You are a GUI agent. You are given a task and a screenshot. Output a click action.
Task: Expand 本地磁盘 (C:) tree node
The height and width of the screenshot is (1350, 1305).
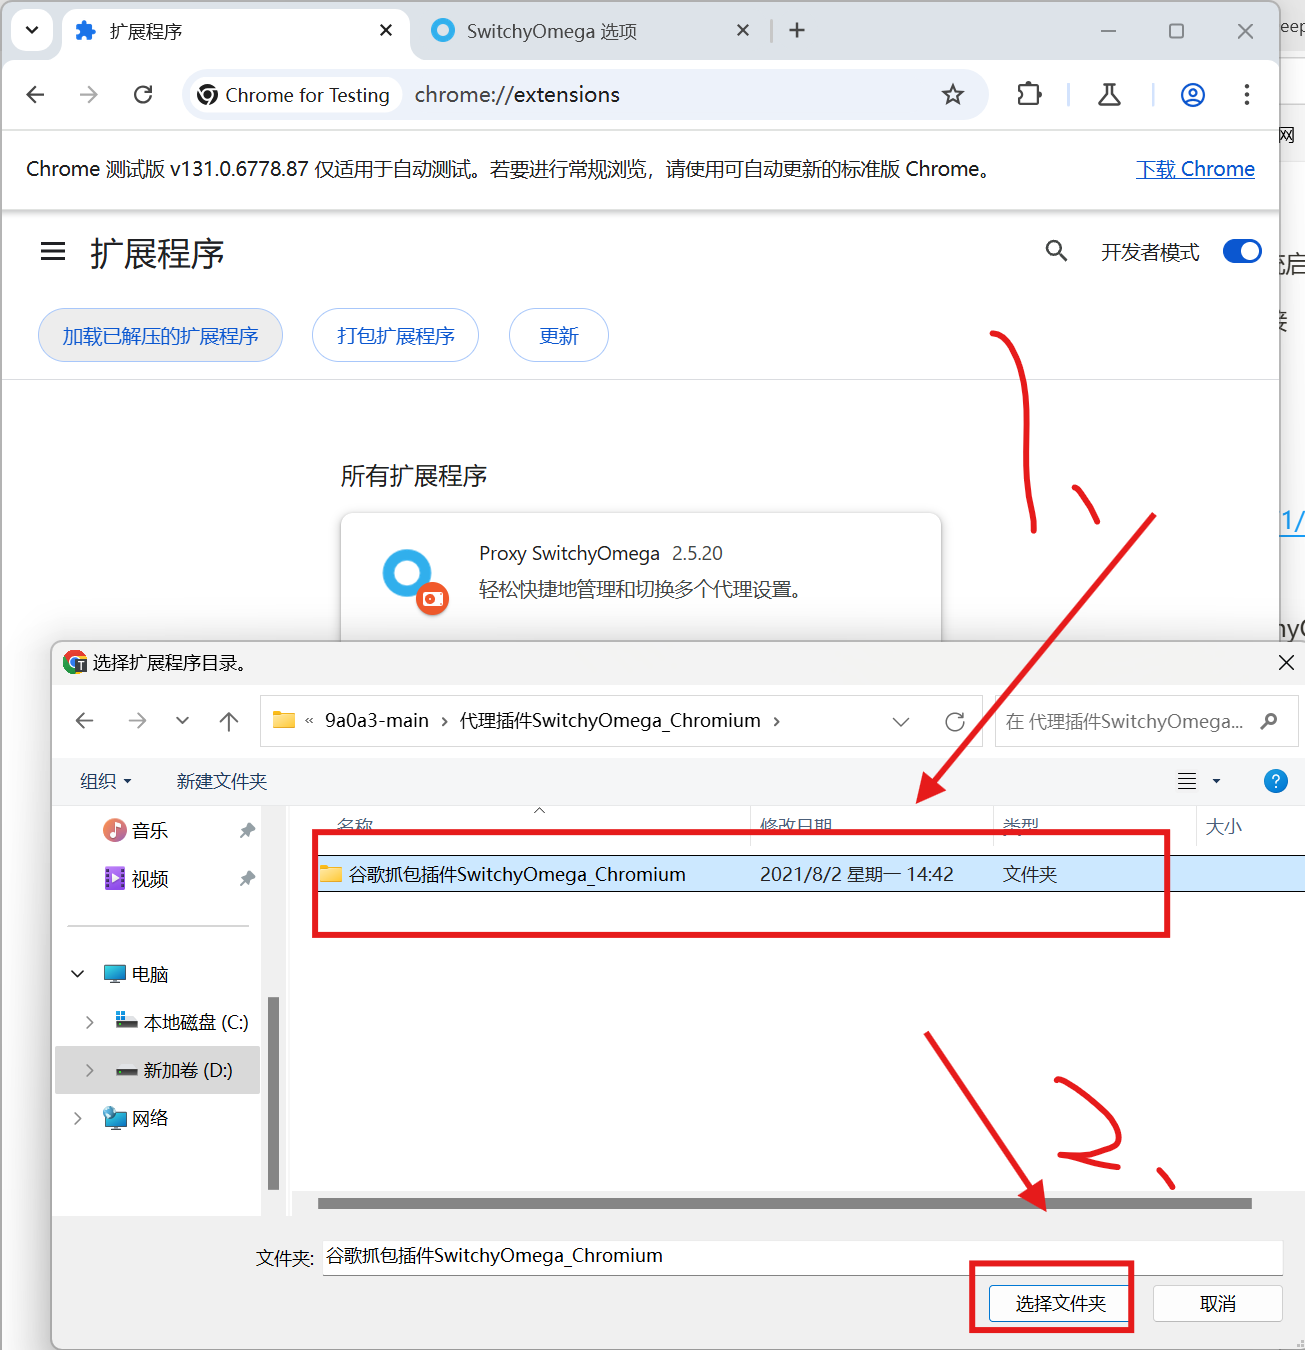90,1022
